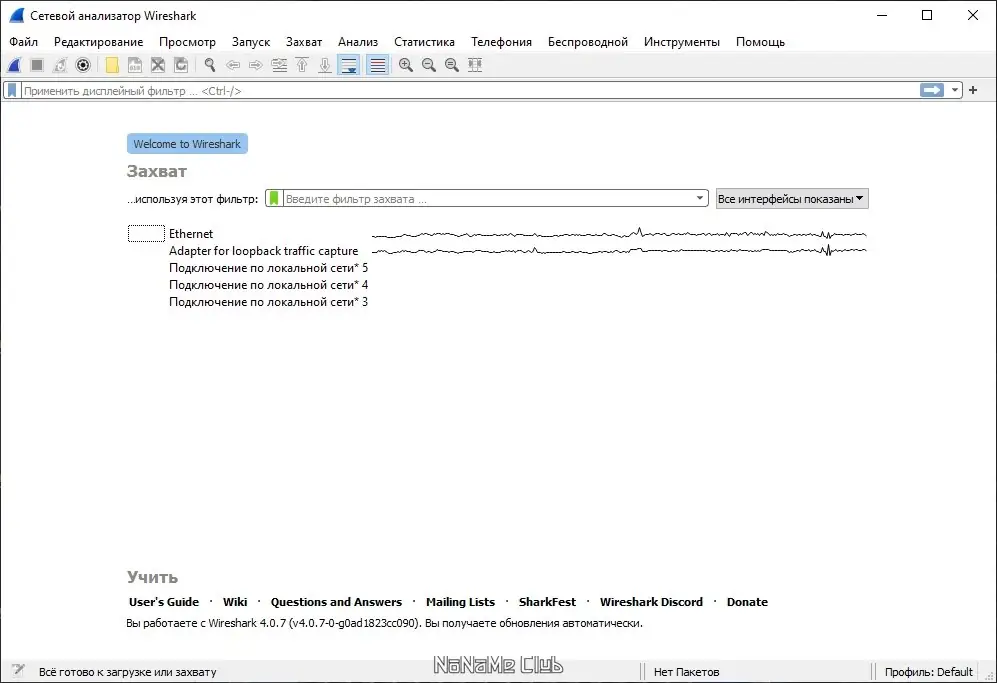
Task: Click the Go to specified packet icon
Action: (x=279, y=65)
